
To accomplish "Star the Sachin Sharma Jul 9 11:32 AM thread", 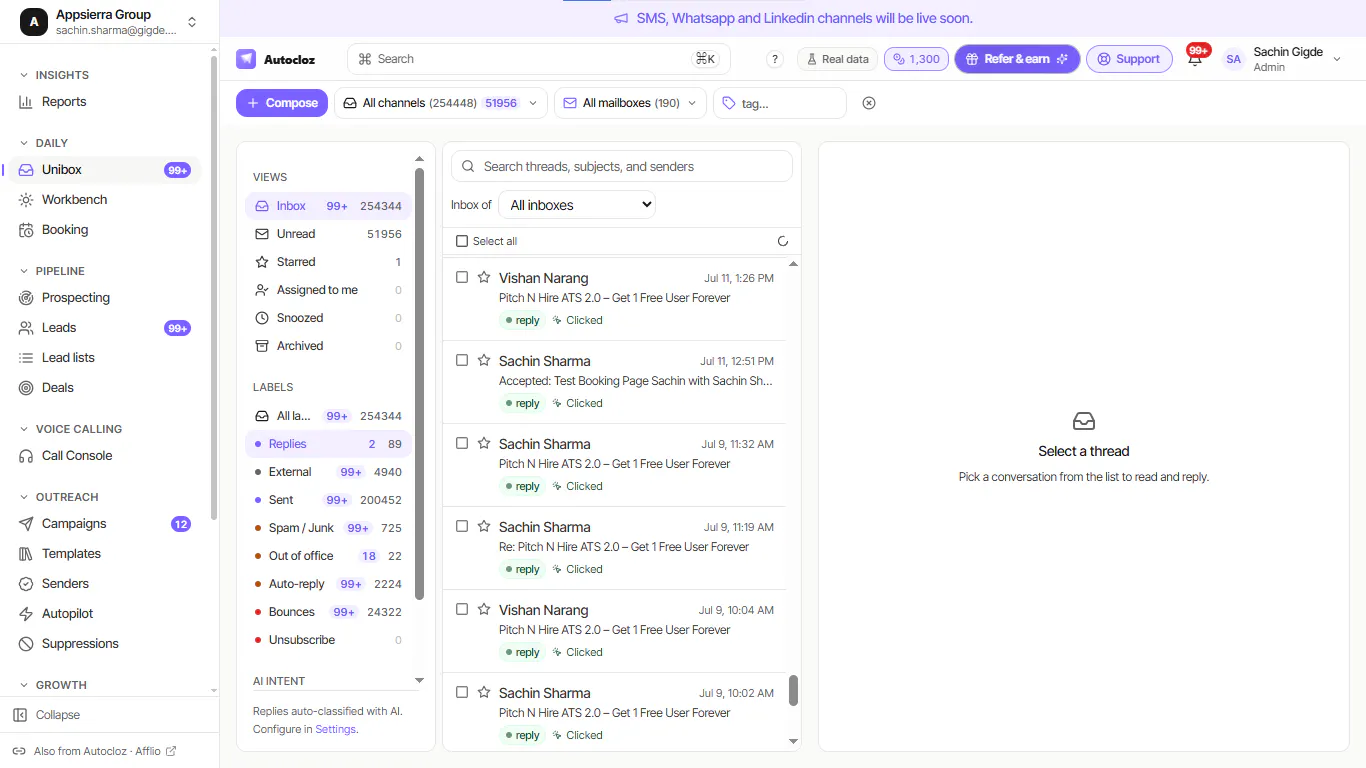I will (x=484, y=443).
